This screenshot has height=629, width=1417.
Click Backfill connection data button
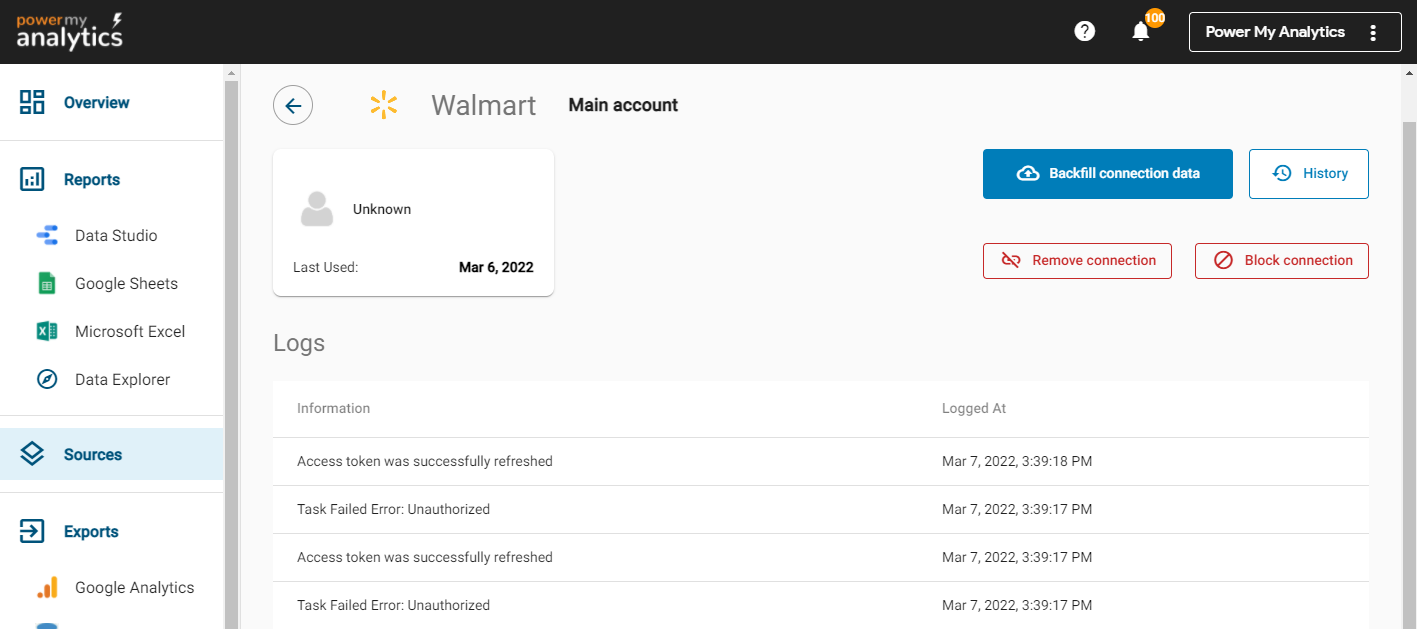pyautogui.click(x=1107, y=174)
